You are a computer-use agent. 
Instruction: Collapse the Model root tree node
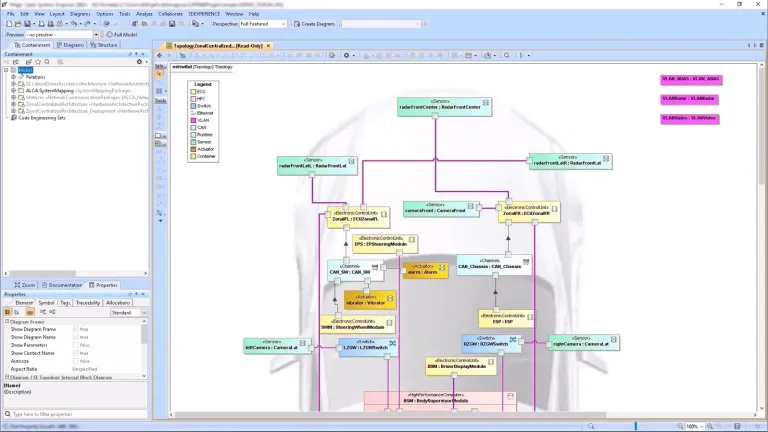tap(6, 70)
